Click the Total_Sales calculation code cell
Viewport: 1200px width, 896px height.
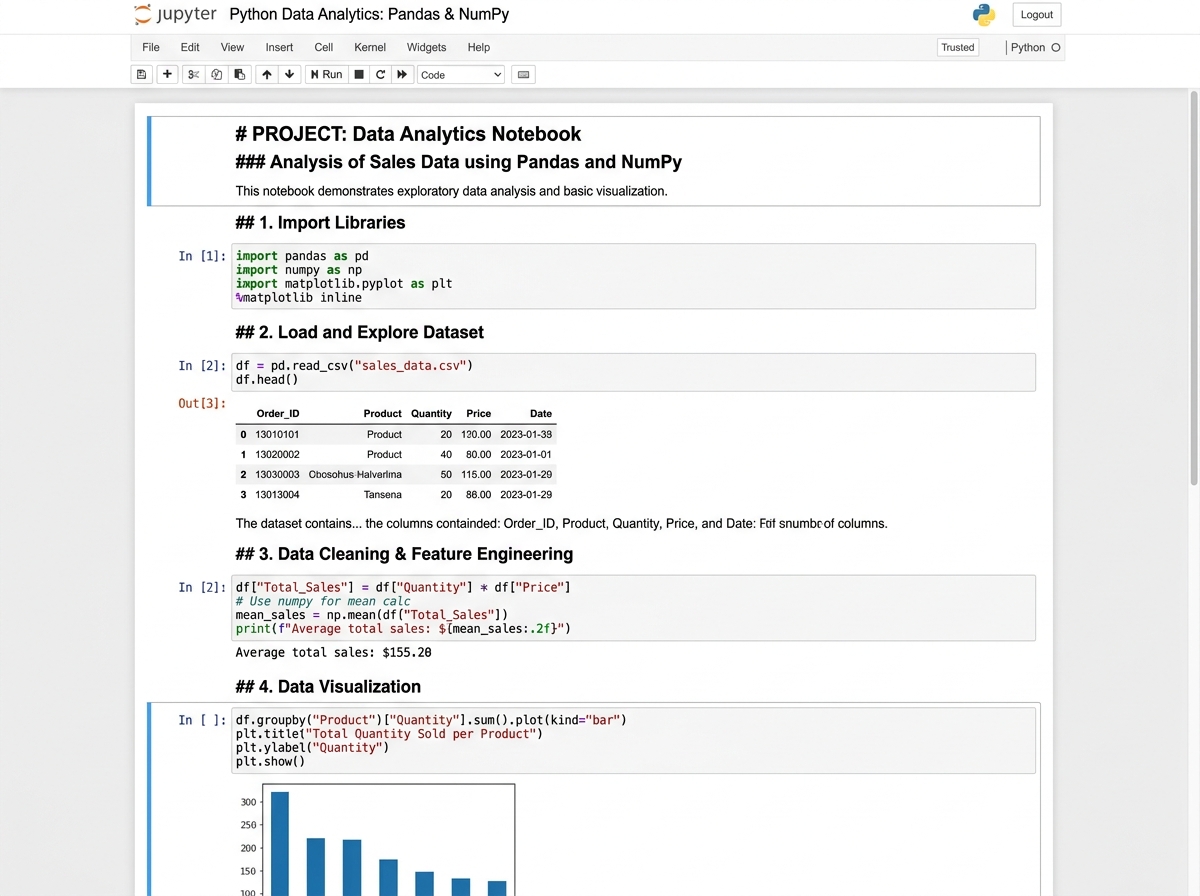click(633, 608)
